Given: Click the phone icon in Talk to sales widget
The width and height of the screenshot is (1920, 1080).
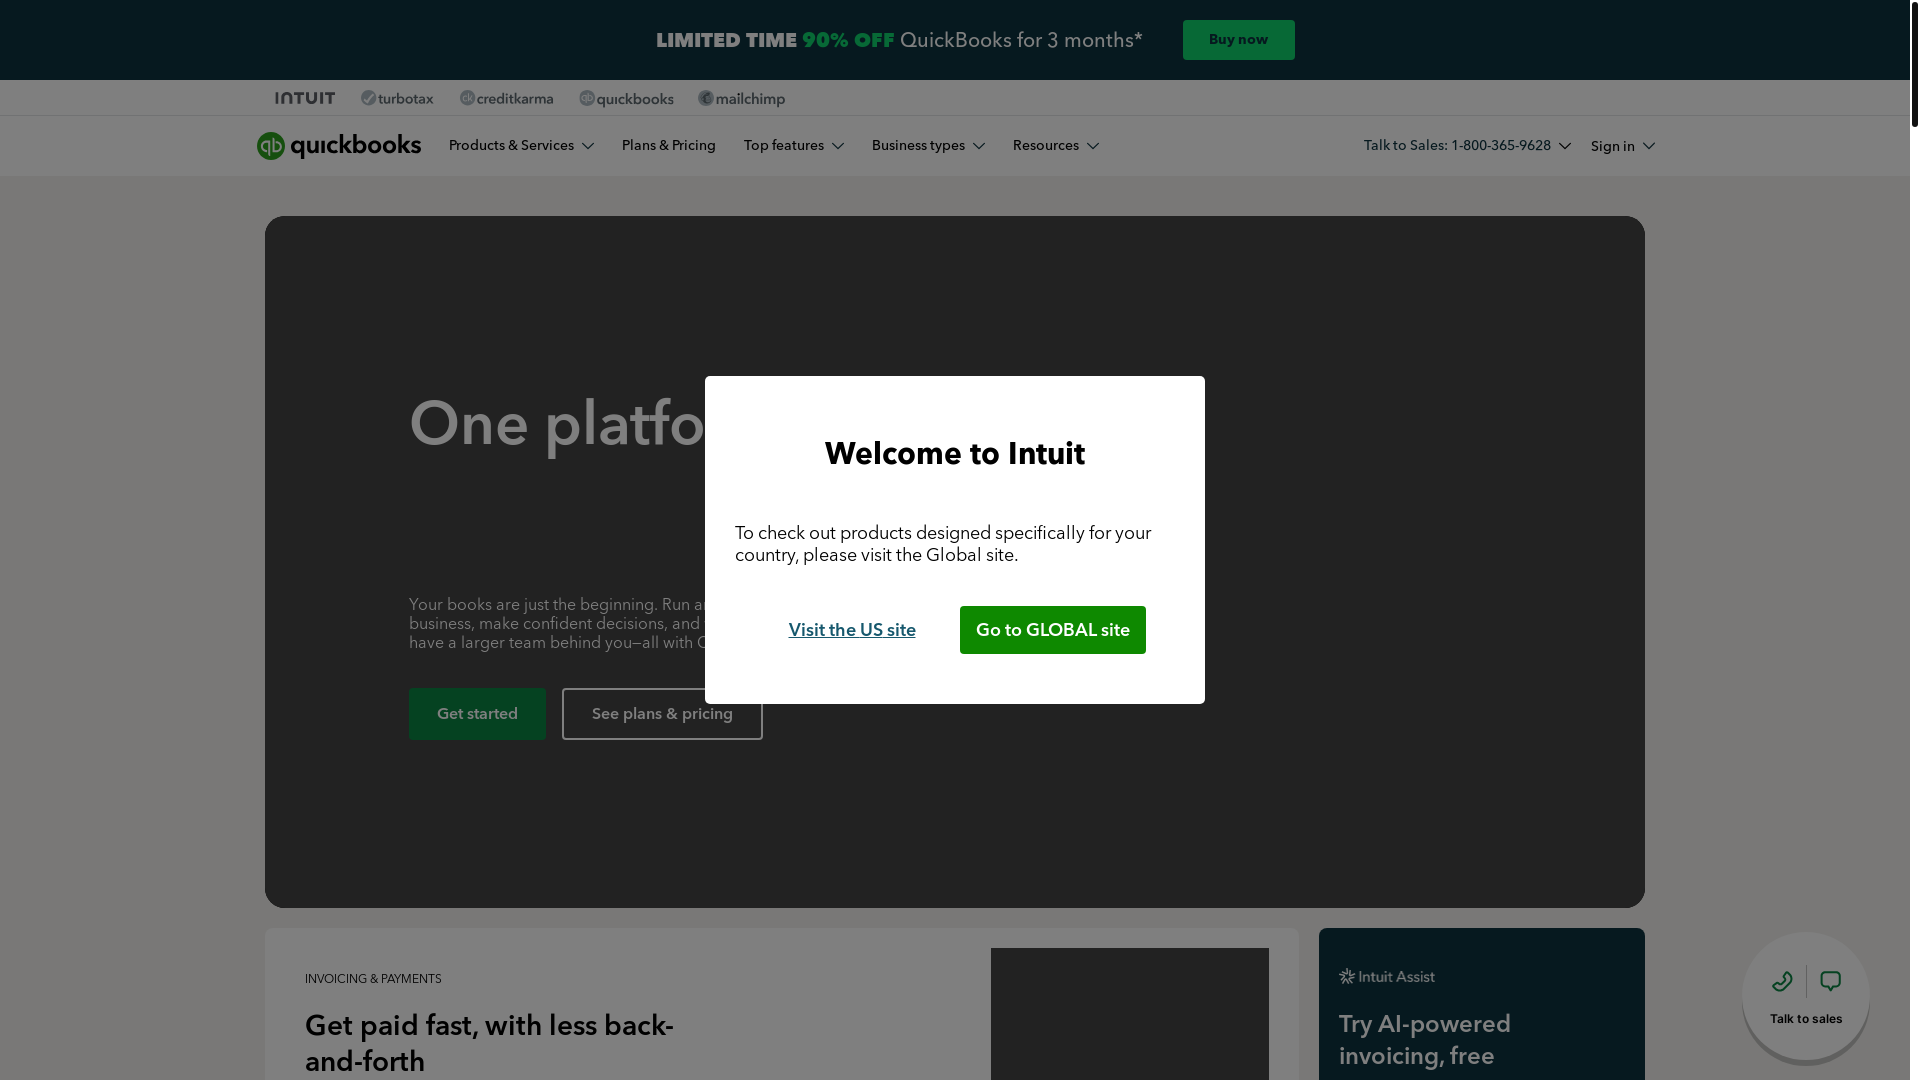Looking at the screenshot, I should point(1782,982).
